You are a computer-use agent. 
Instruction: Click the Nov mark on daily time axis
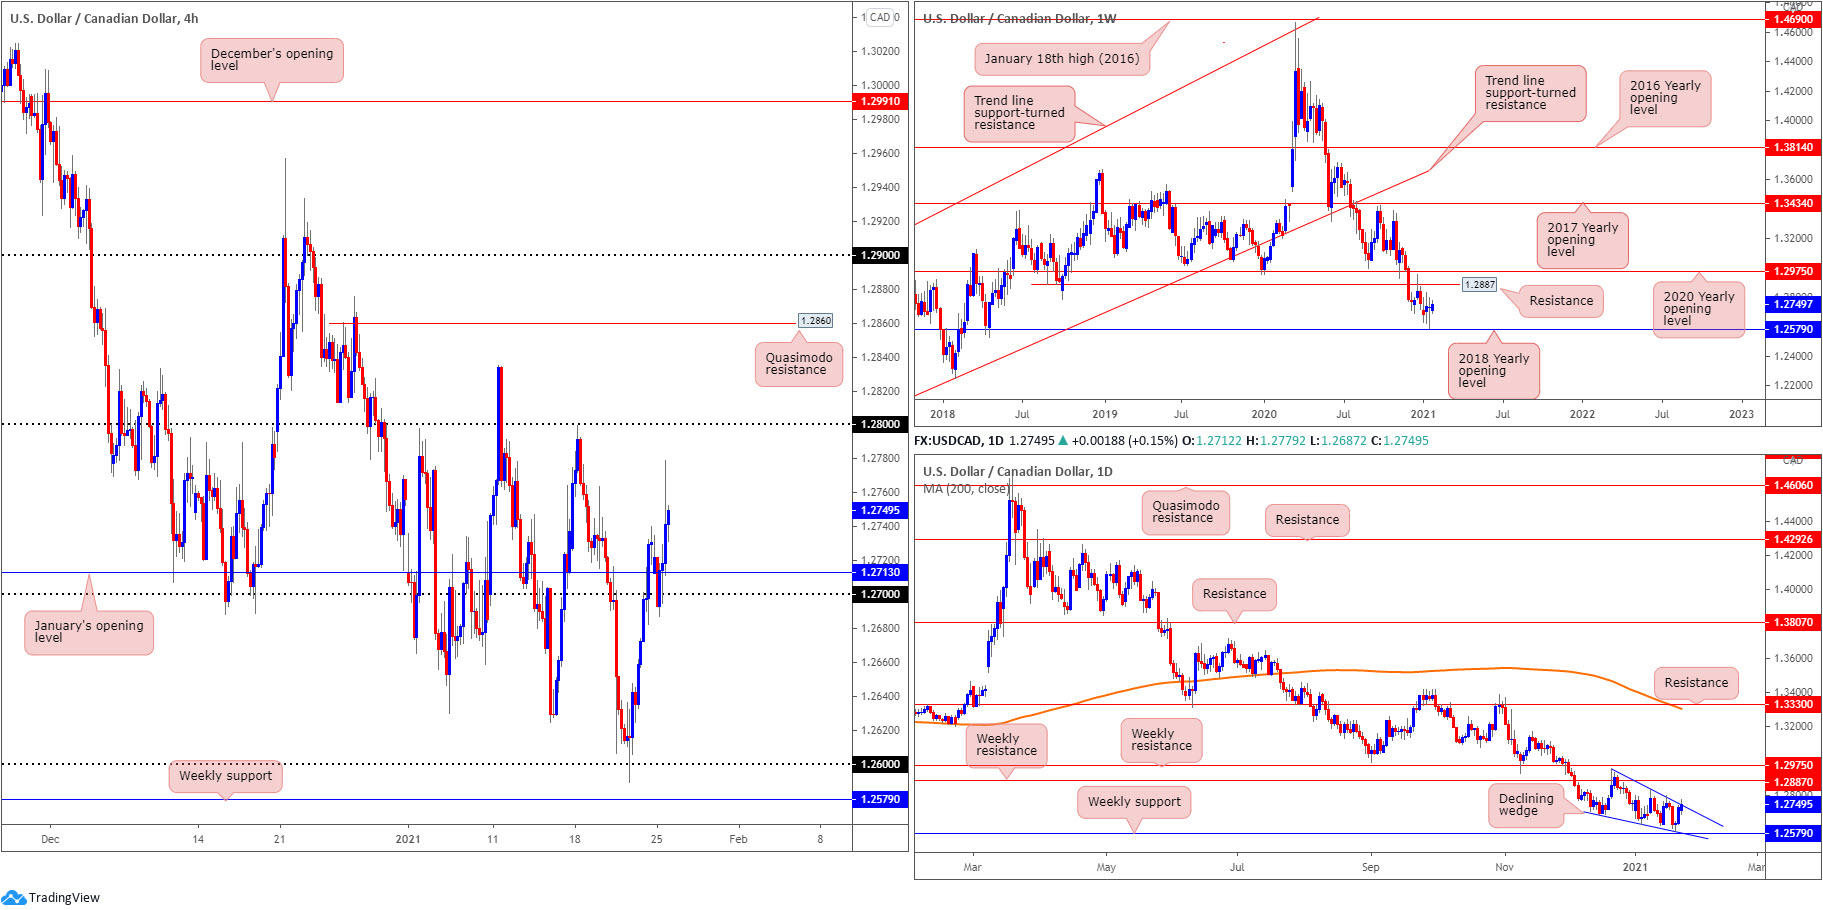point(1504,867)
